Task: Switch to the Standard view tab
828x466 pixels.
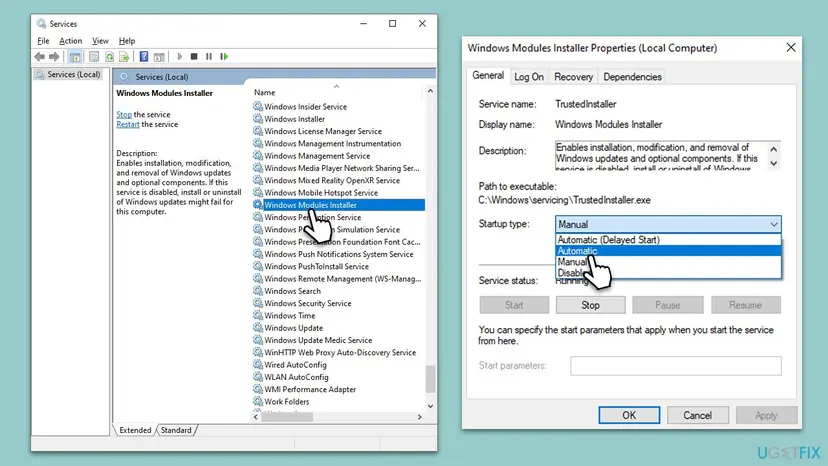Action: [x=176, y=430]
